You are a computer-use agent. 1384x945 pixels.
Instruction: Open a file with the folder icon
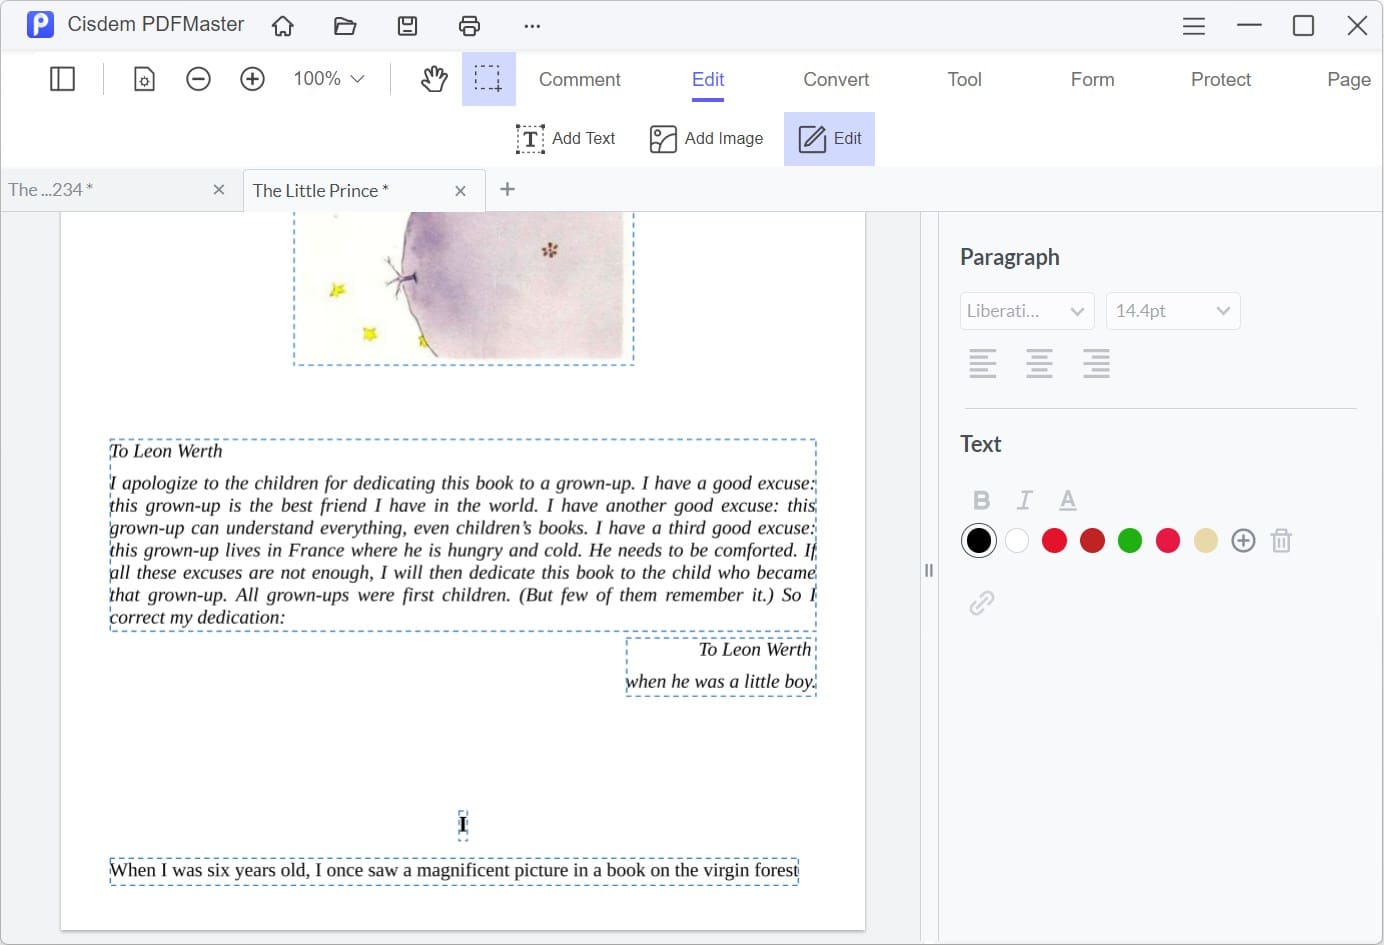(345, 26)
